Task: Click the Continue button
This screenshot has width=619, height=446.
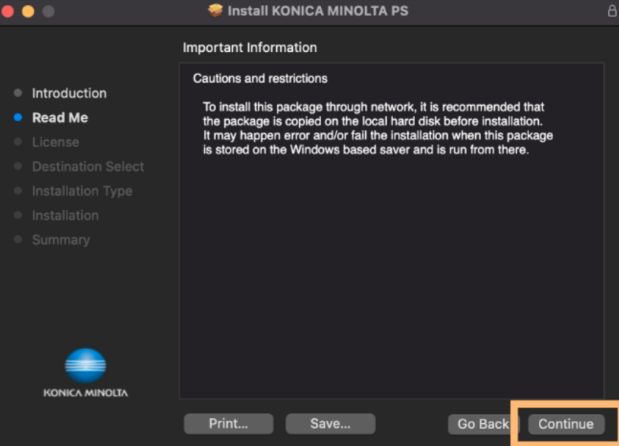Action: pos(566,424)
